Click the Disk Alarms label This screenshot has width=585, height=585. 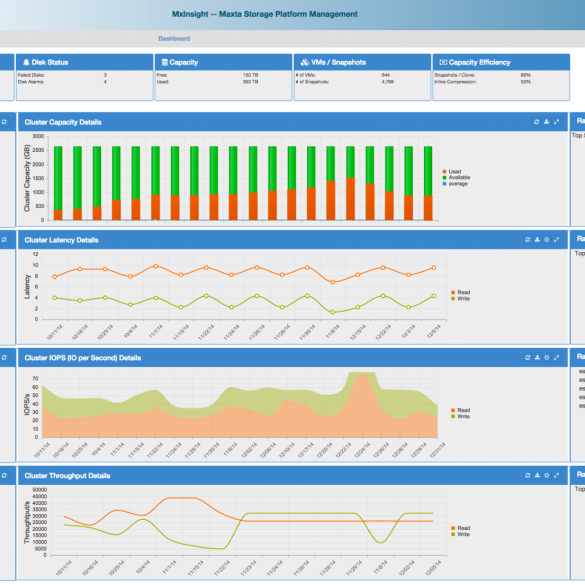tap(31, 82)
